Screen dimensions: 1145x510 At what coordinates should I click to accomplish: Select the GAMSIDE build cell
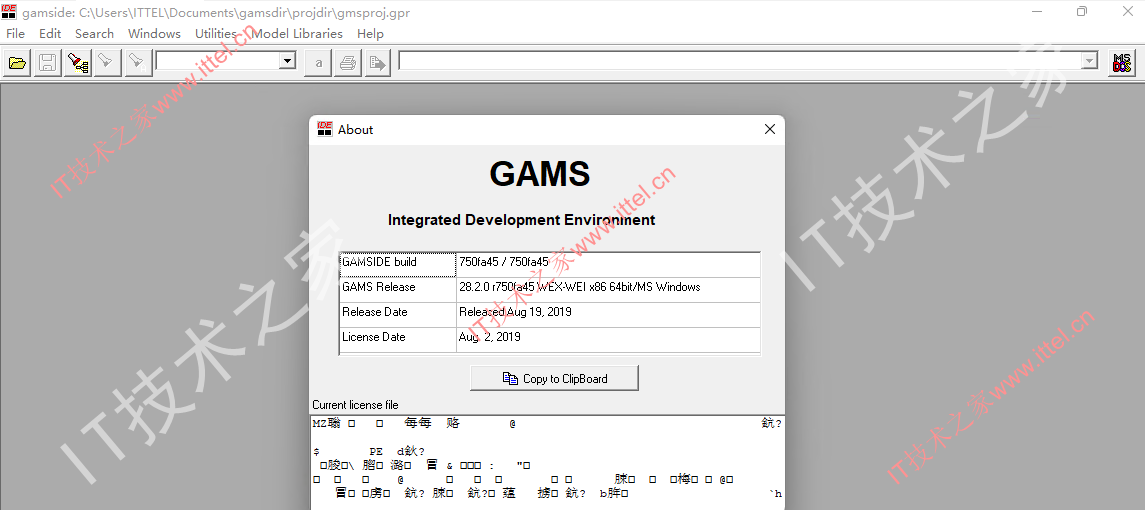[x=398, y=264]
